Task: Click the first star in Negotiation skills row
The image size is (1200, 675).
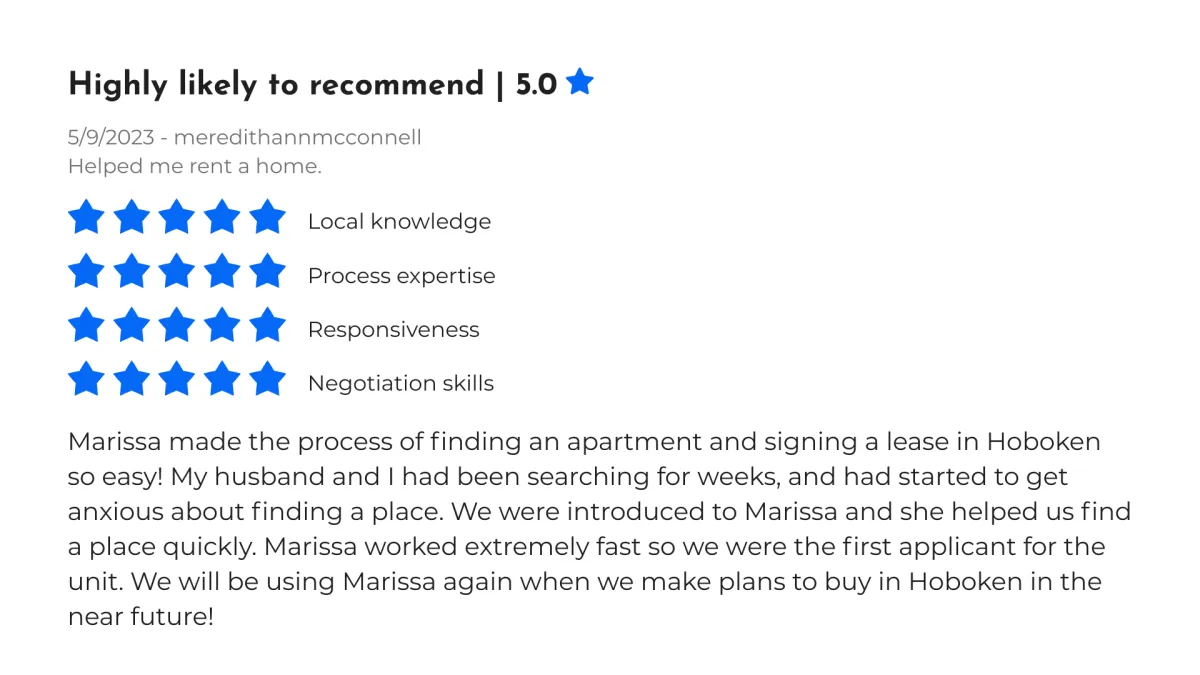Action: pyautogui.click(x=86, y=379)
